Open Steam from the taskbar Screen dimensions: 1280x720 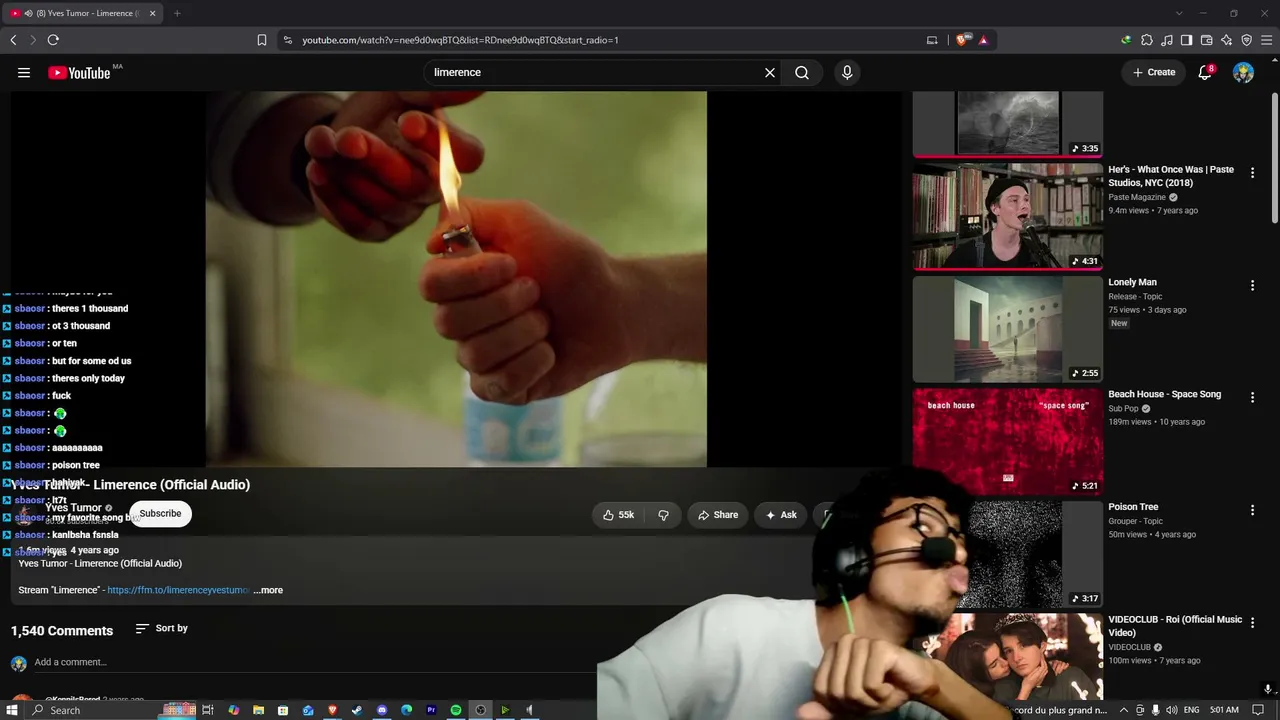(x=357, y=710)
